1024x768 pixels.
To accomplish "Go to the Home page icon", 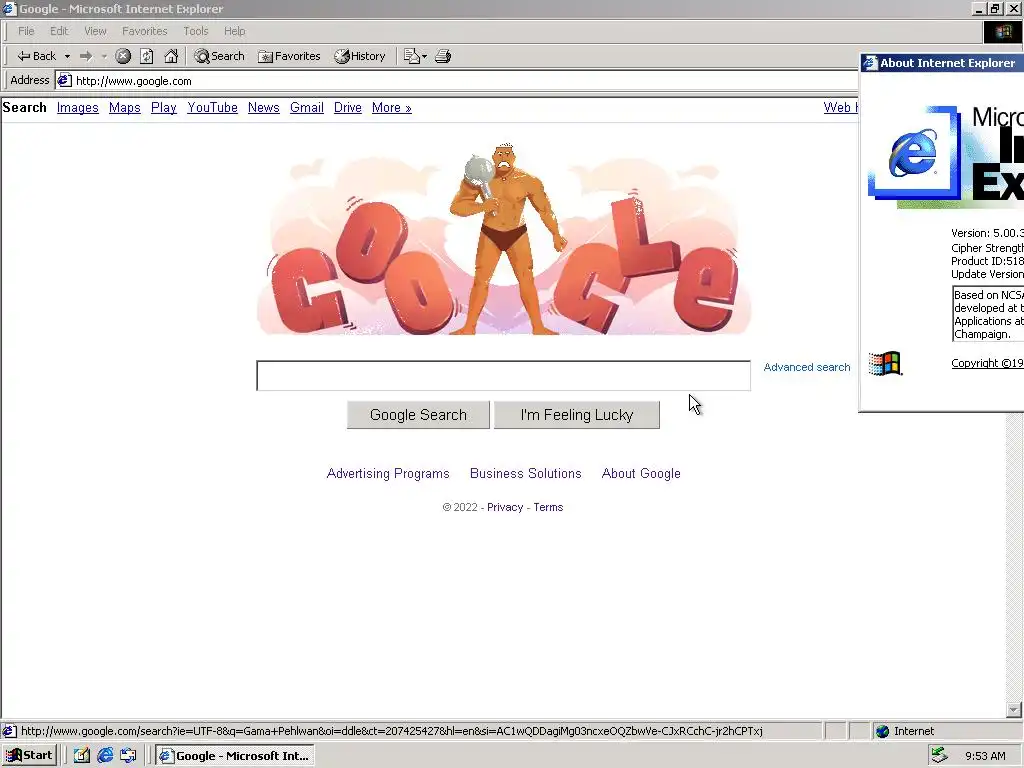I will [171, 56].
